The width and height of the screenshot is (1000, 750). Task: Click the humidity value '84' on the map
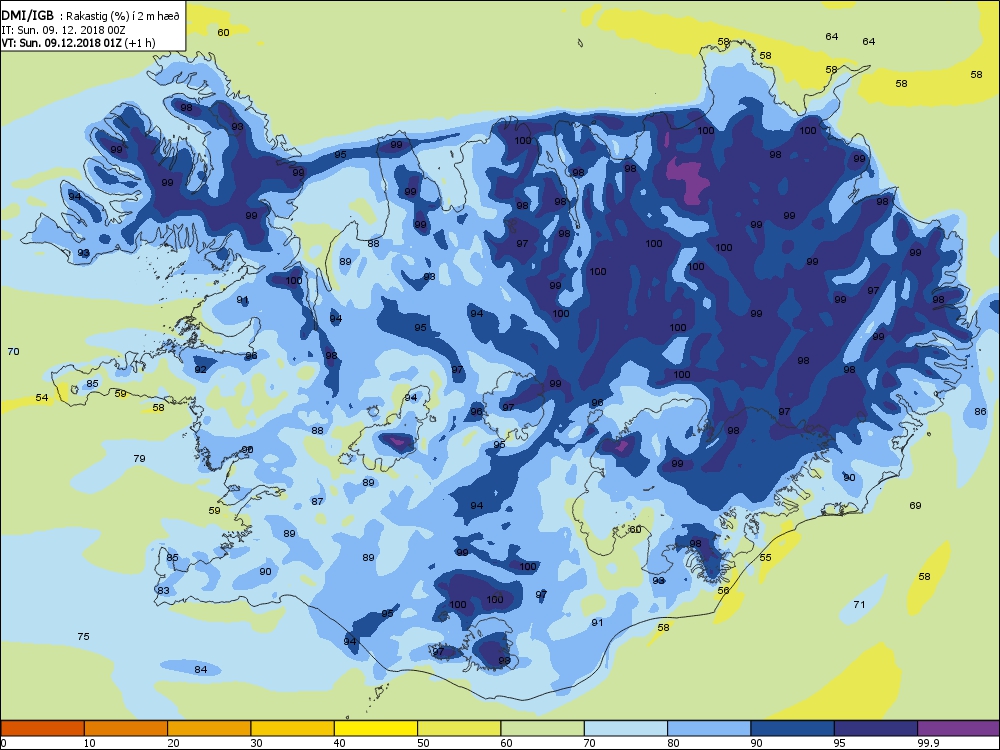pos(200,669)
